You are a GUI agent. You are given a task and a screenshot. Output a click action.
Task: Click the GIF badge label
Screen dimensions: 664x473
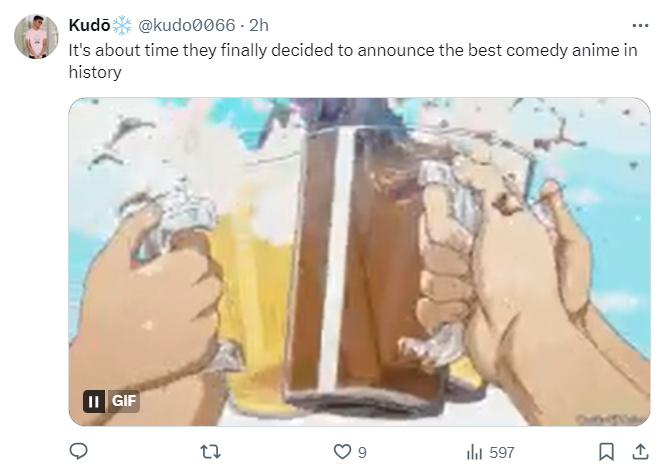tap(123, 401)
